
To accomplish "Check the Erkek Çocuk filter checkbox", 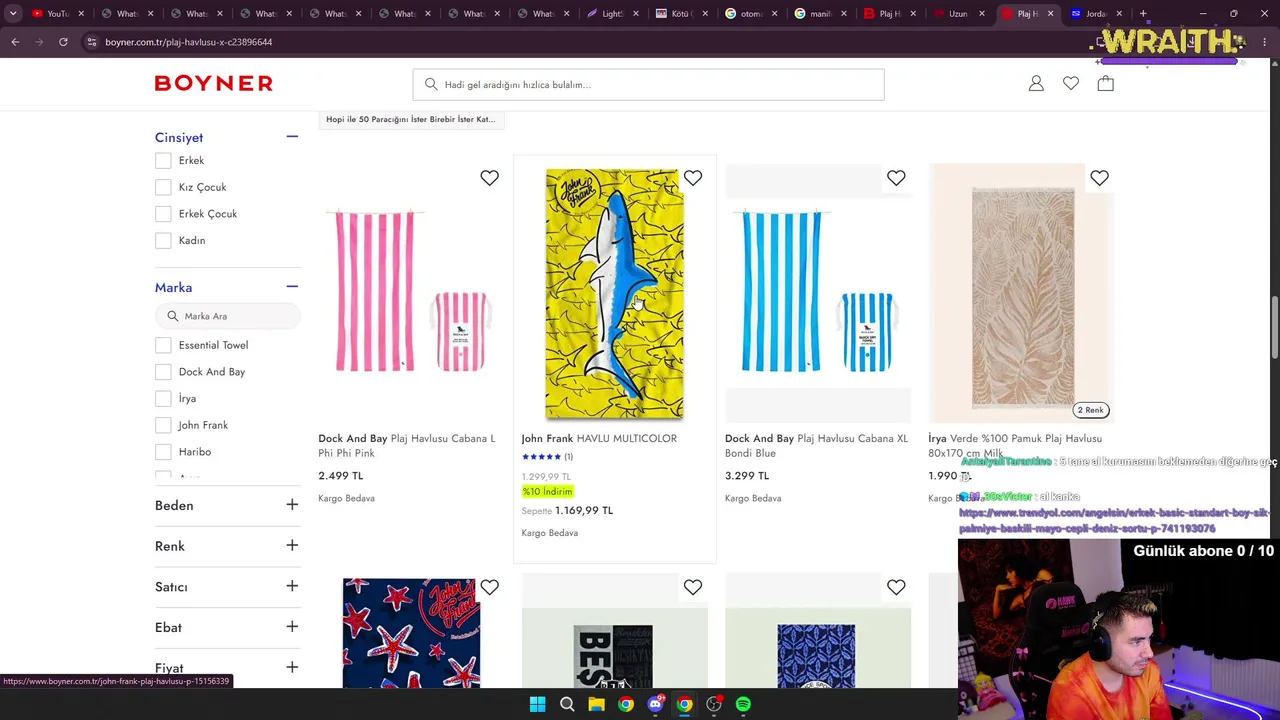I will pos(163,214).
